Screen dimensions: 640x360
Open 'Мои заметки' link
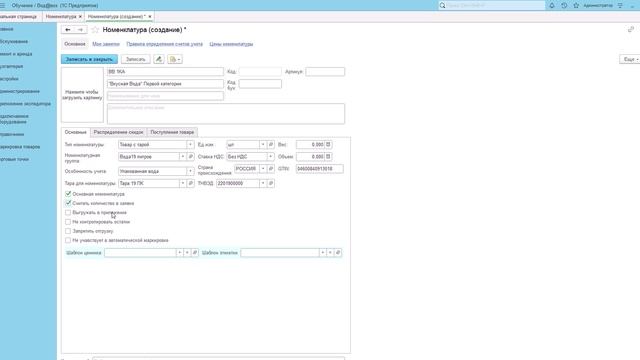106,44
